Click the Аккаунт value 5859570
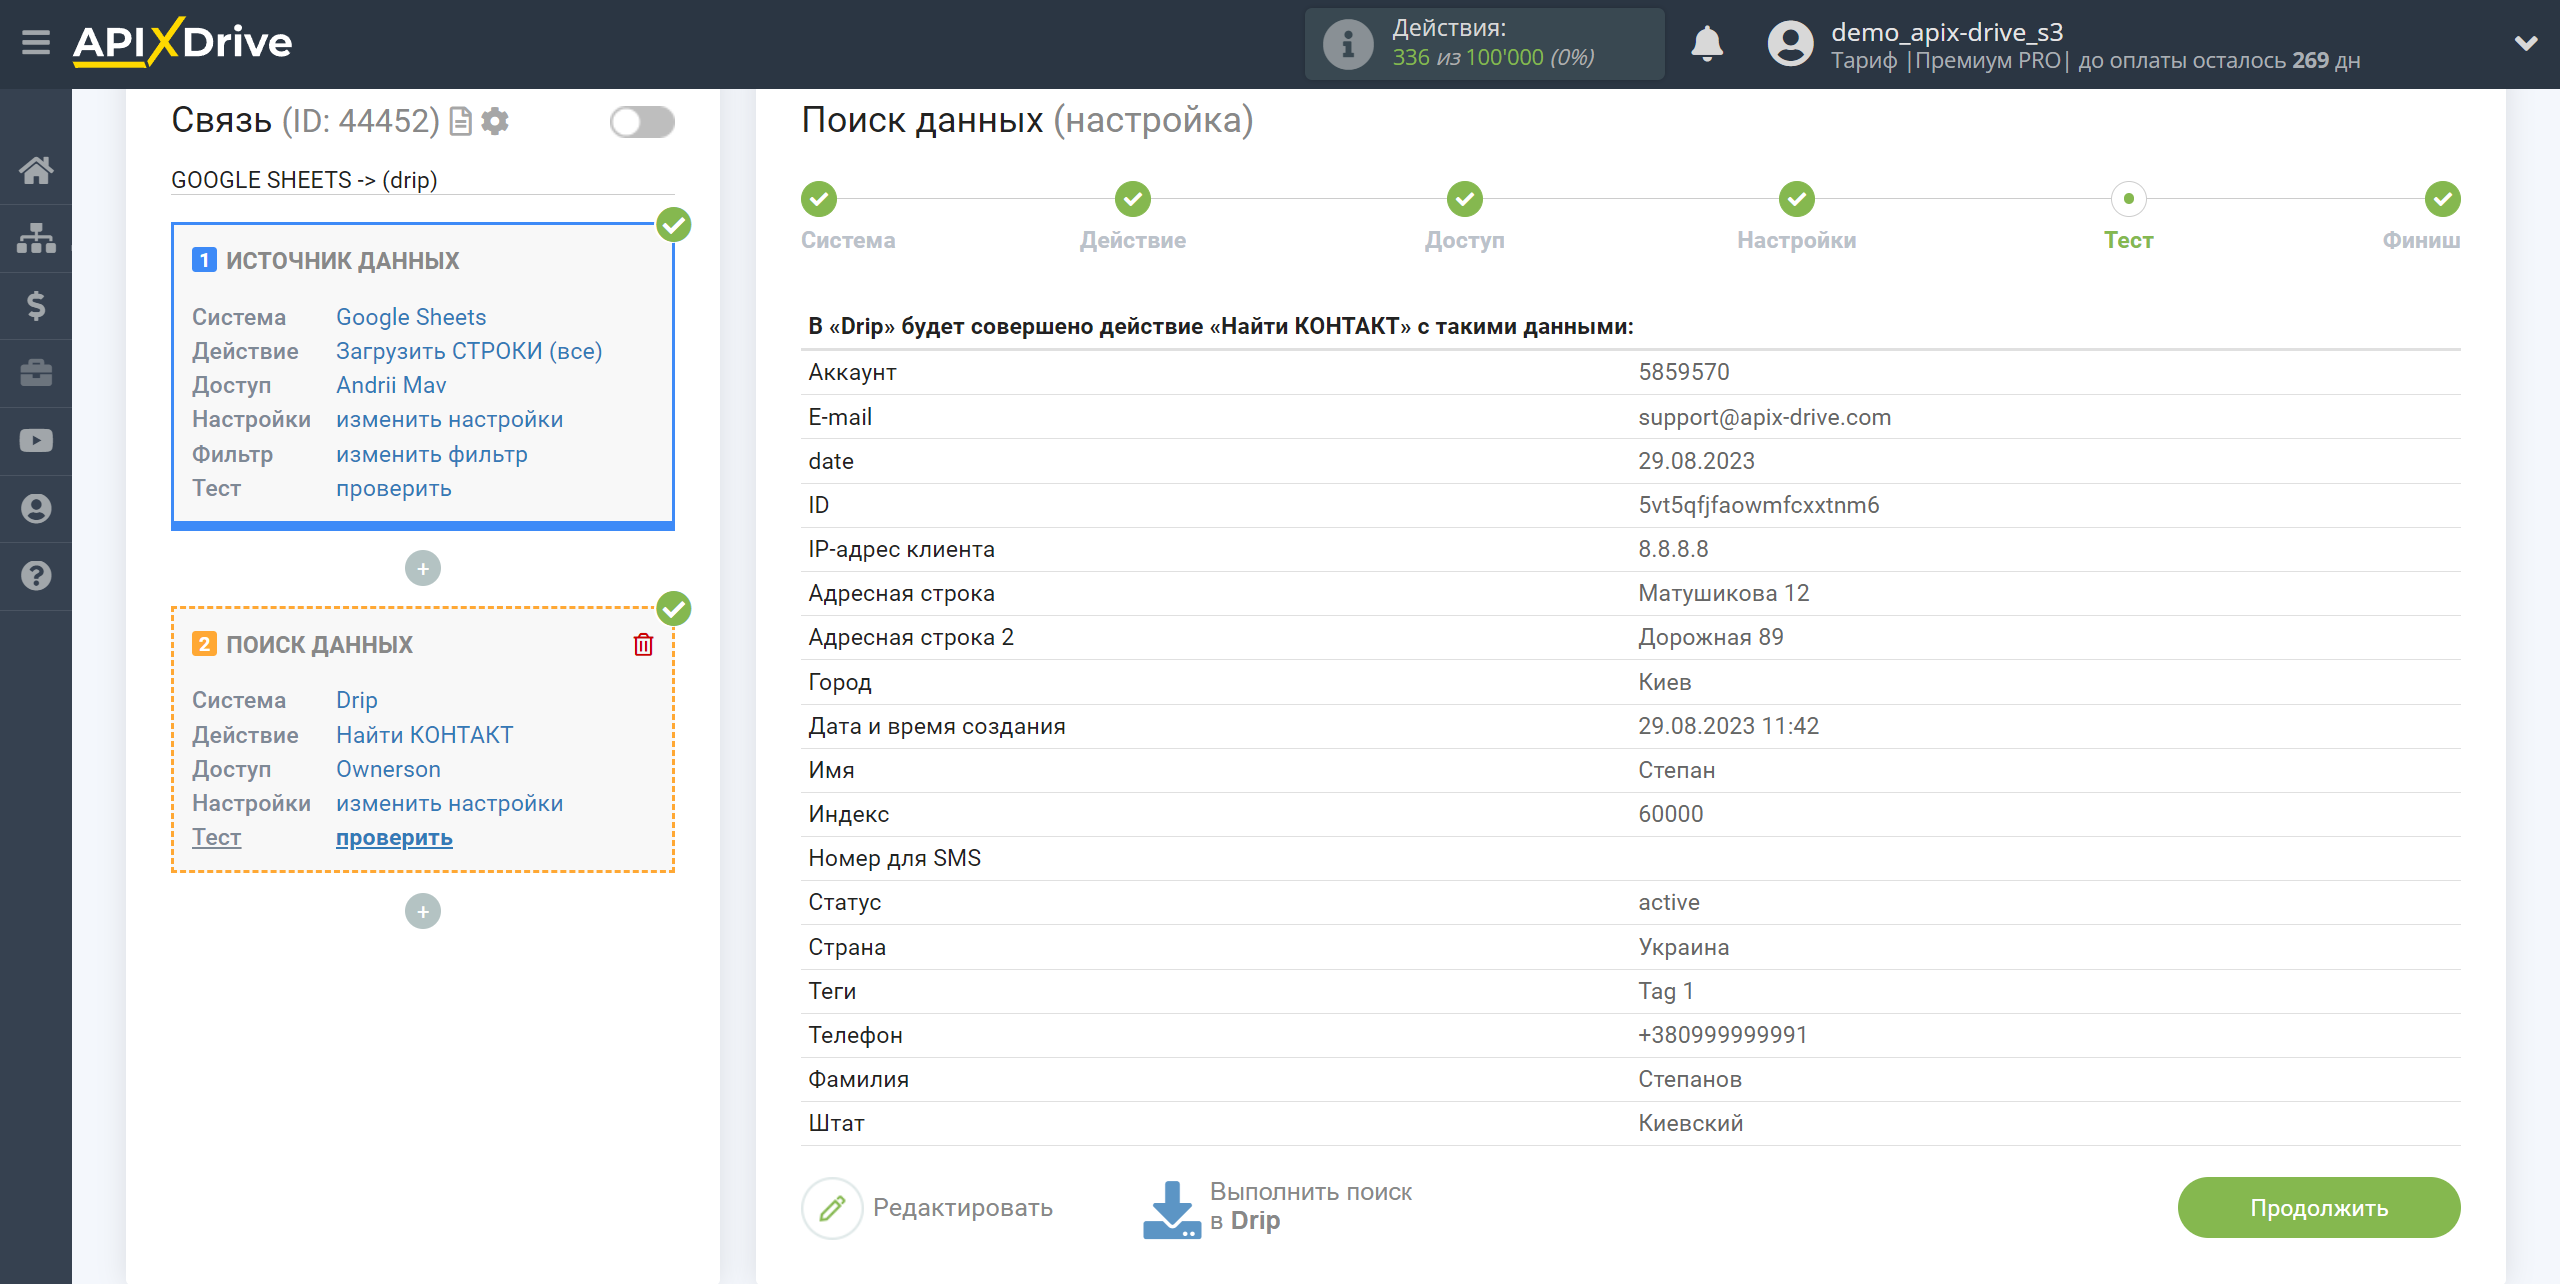Screen dimensions: 2560x1284 coord(1684,372)
